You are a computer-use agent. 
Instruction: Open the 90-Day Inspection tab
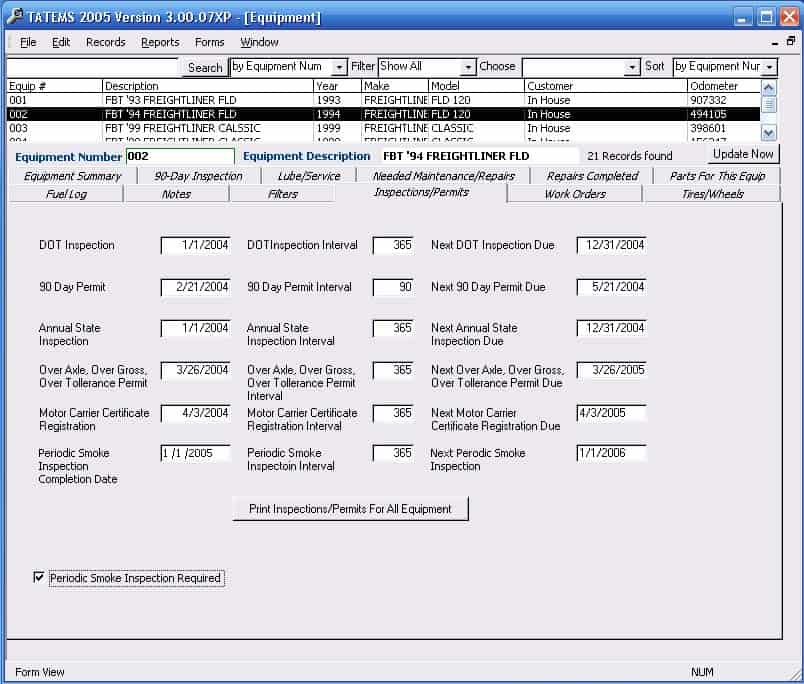198,176
